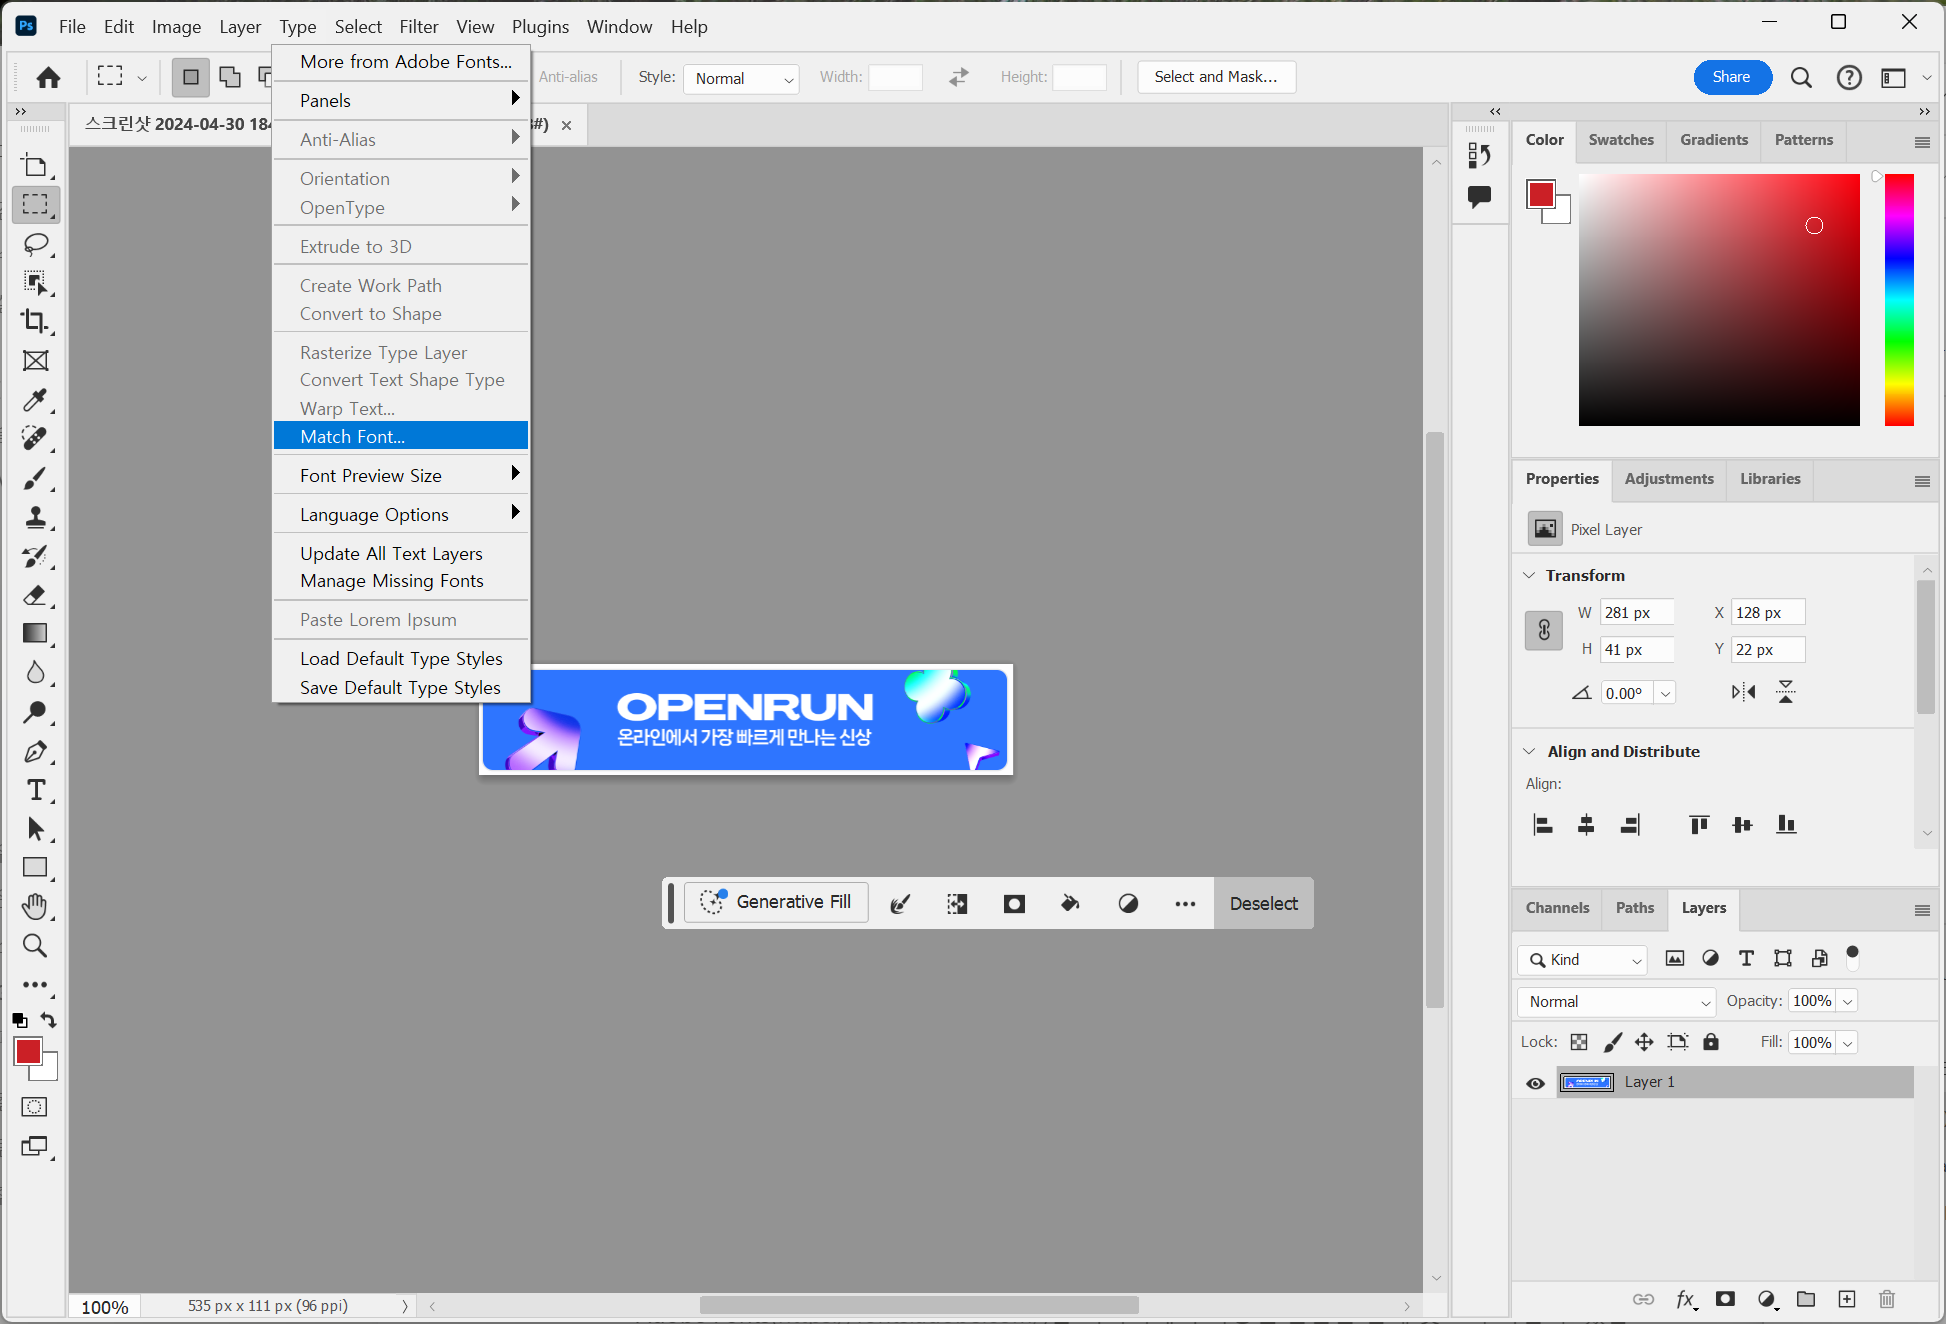
Task: Select the Hand tool
Action: pos(35,907)
